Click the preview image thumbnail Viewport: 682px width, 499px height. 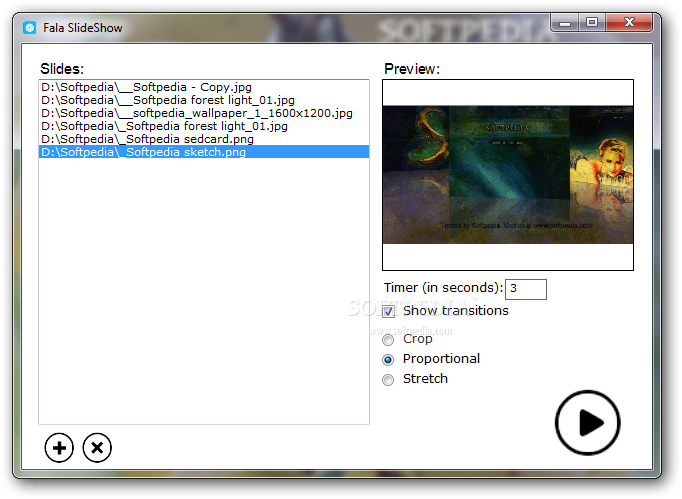point(508,174)
